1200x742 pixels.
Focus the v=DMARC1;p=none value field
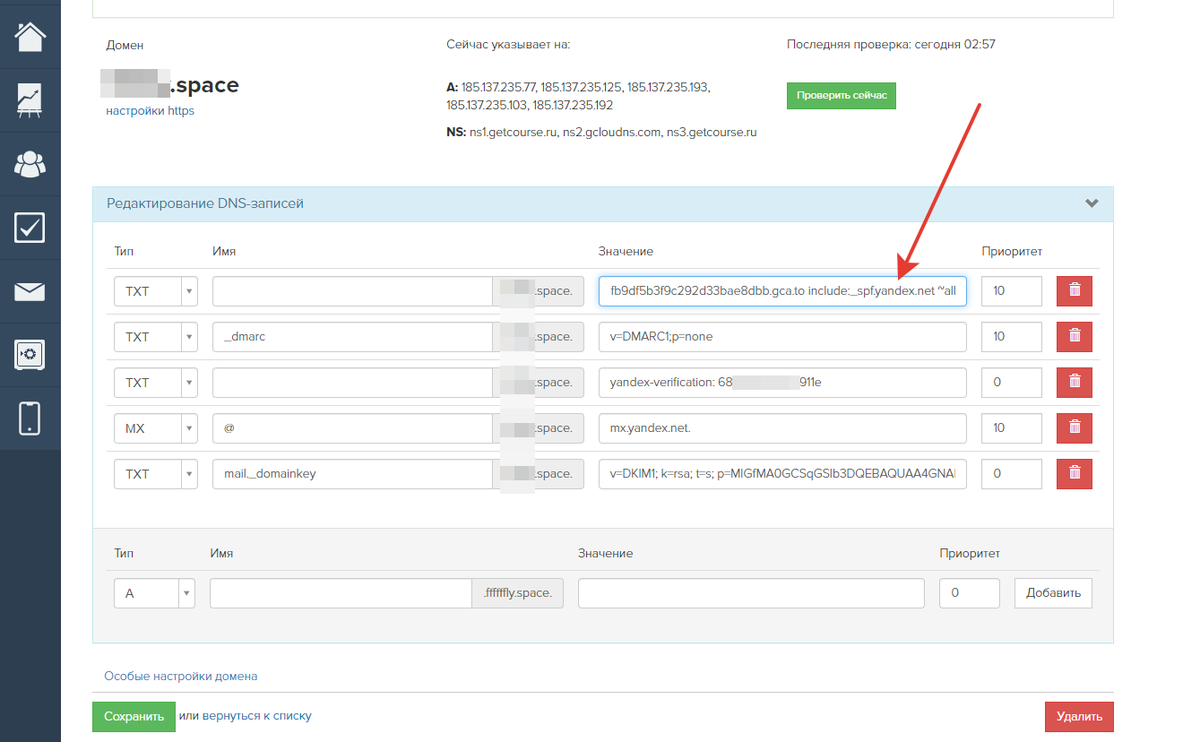point(782,337)
